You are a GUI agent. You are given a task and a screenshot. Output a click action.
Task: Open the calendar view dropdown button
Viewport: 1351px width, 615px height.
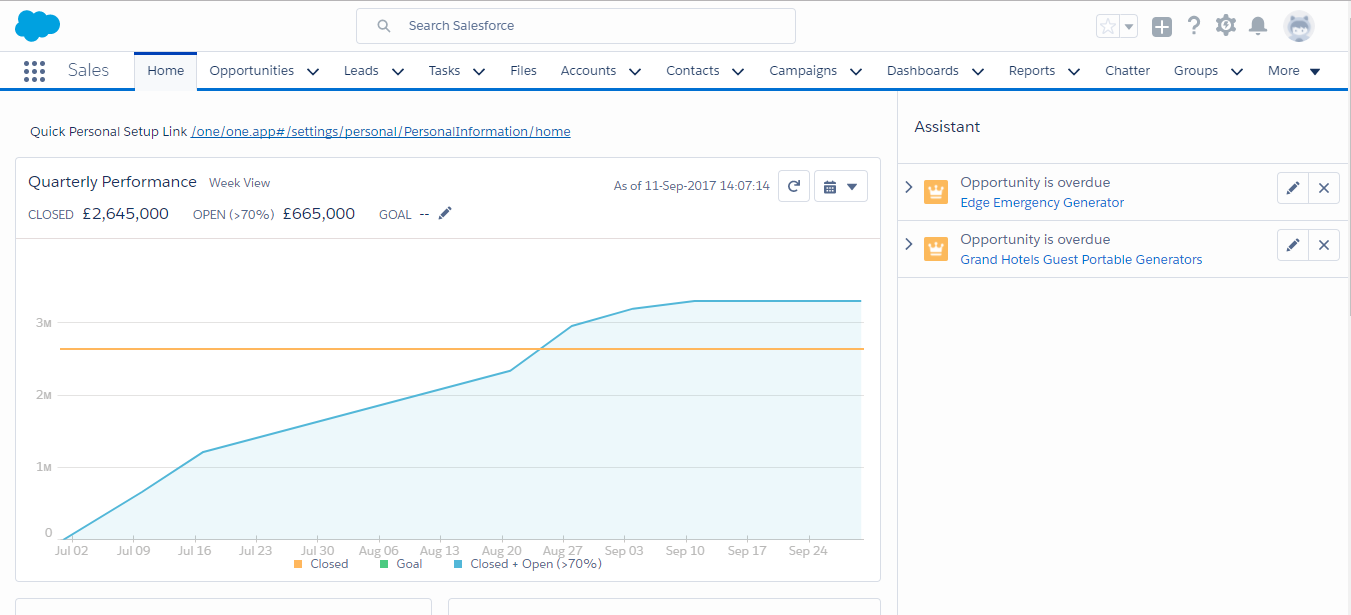[x=841, y=186]
